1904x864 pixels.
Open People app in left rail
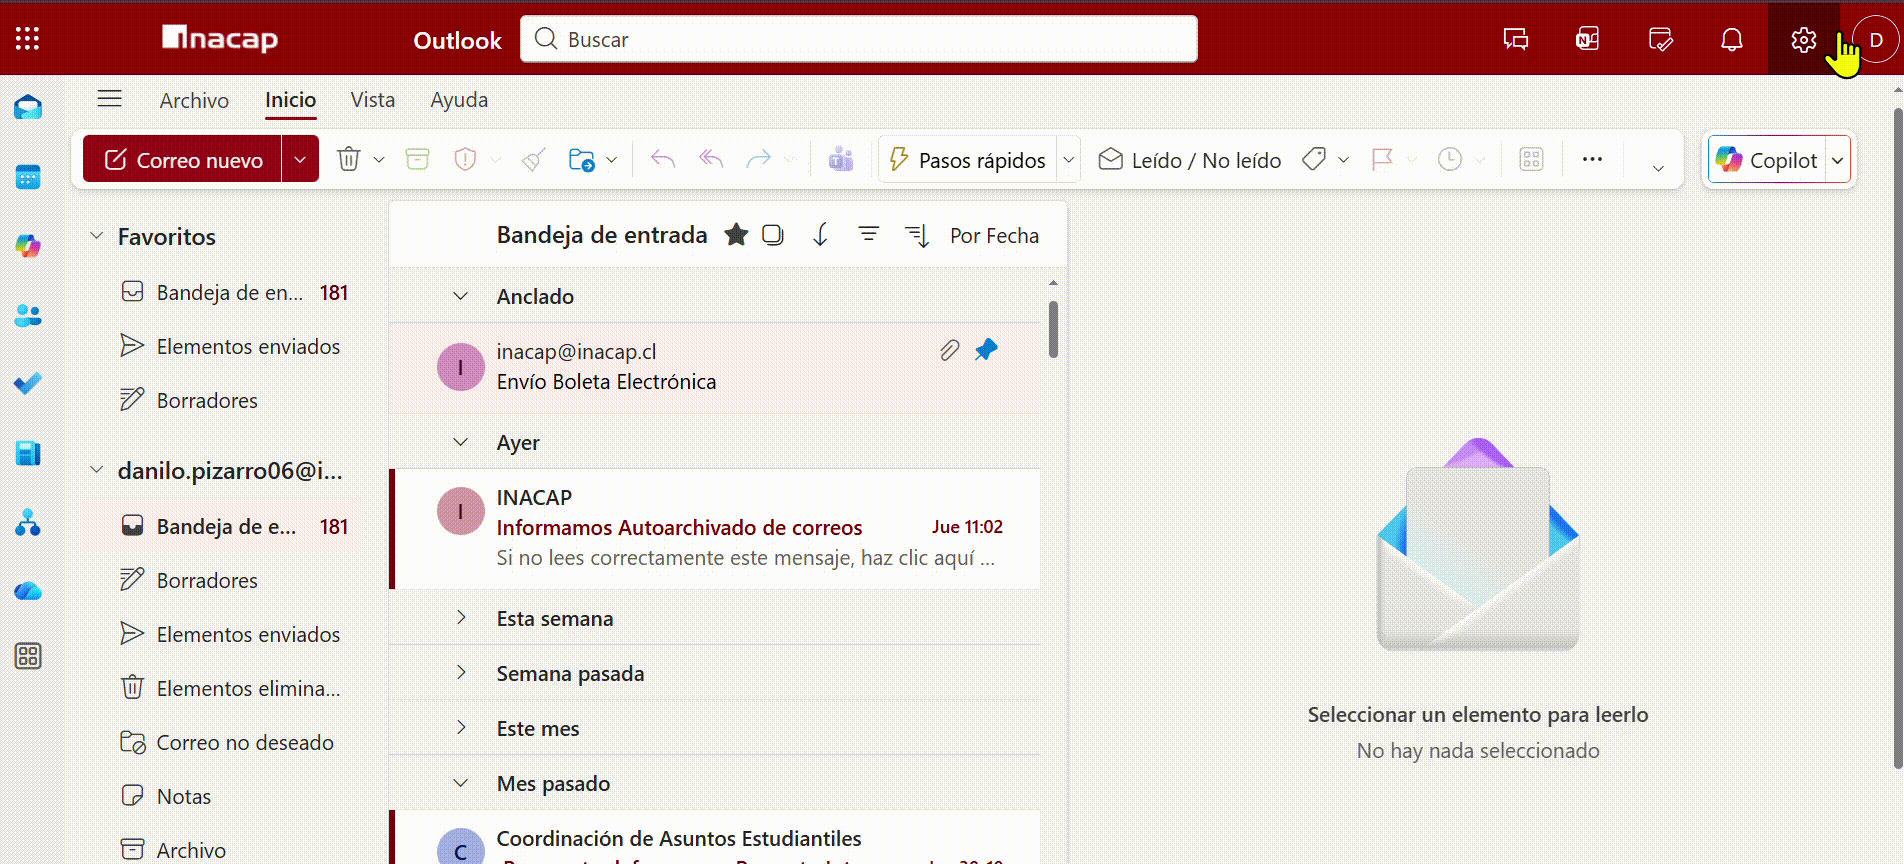28,315
